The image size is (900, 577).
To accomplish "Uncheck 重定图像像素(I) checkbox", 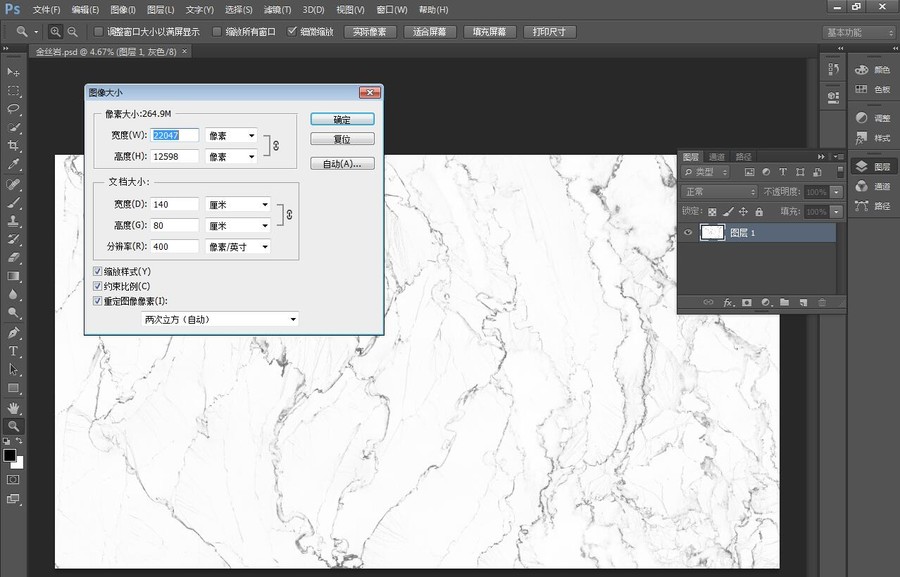I will 98,301.
